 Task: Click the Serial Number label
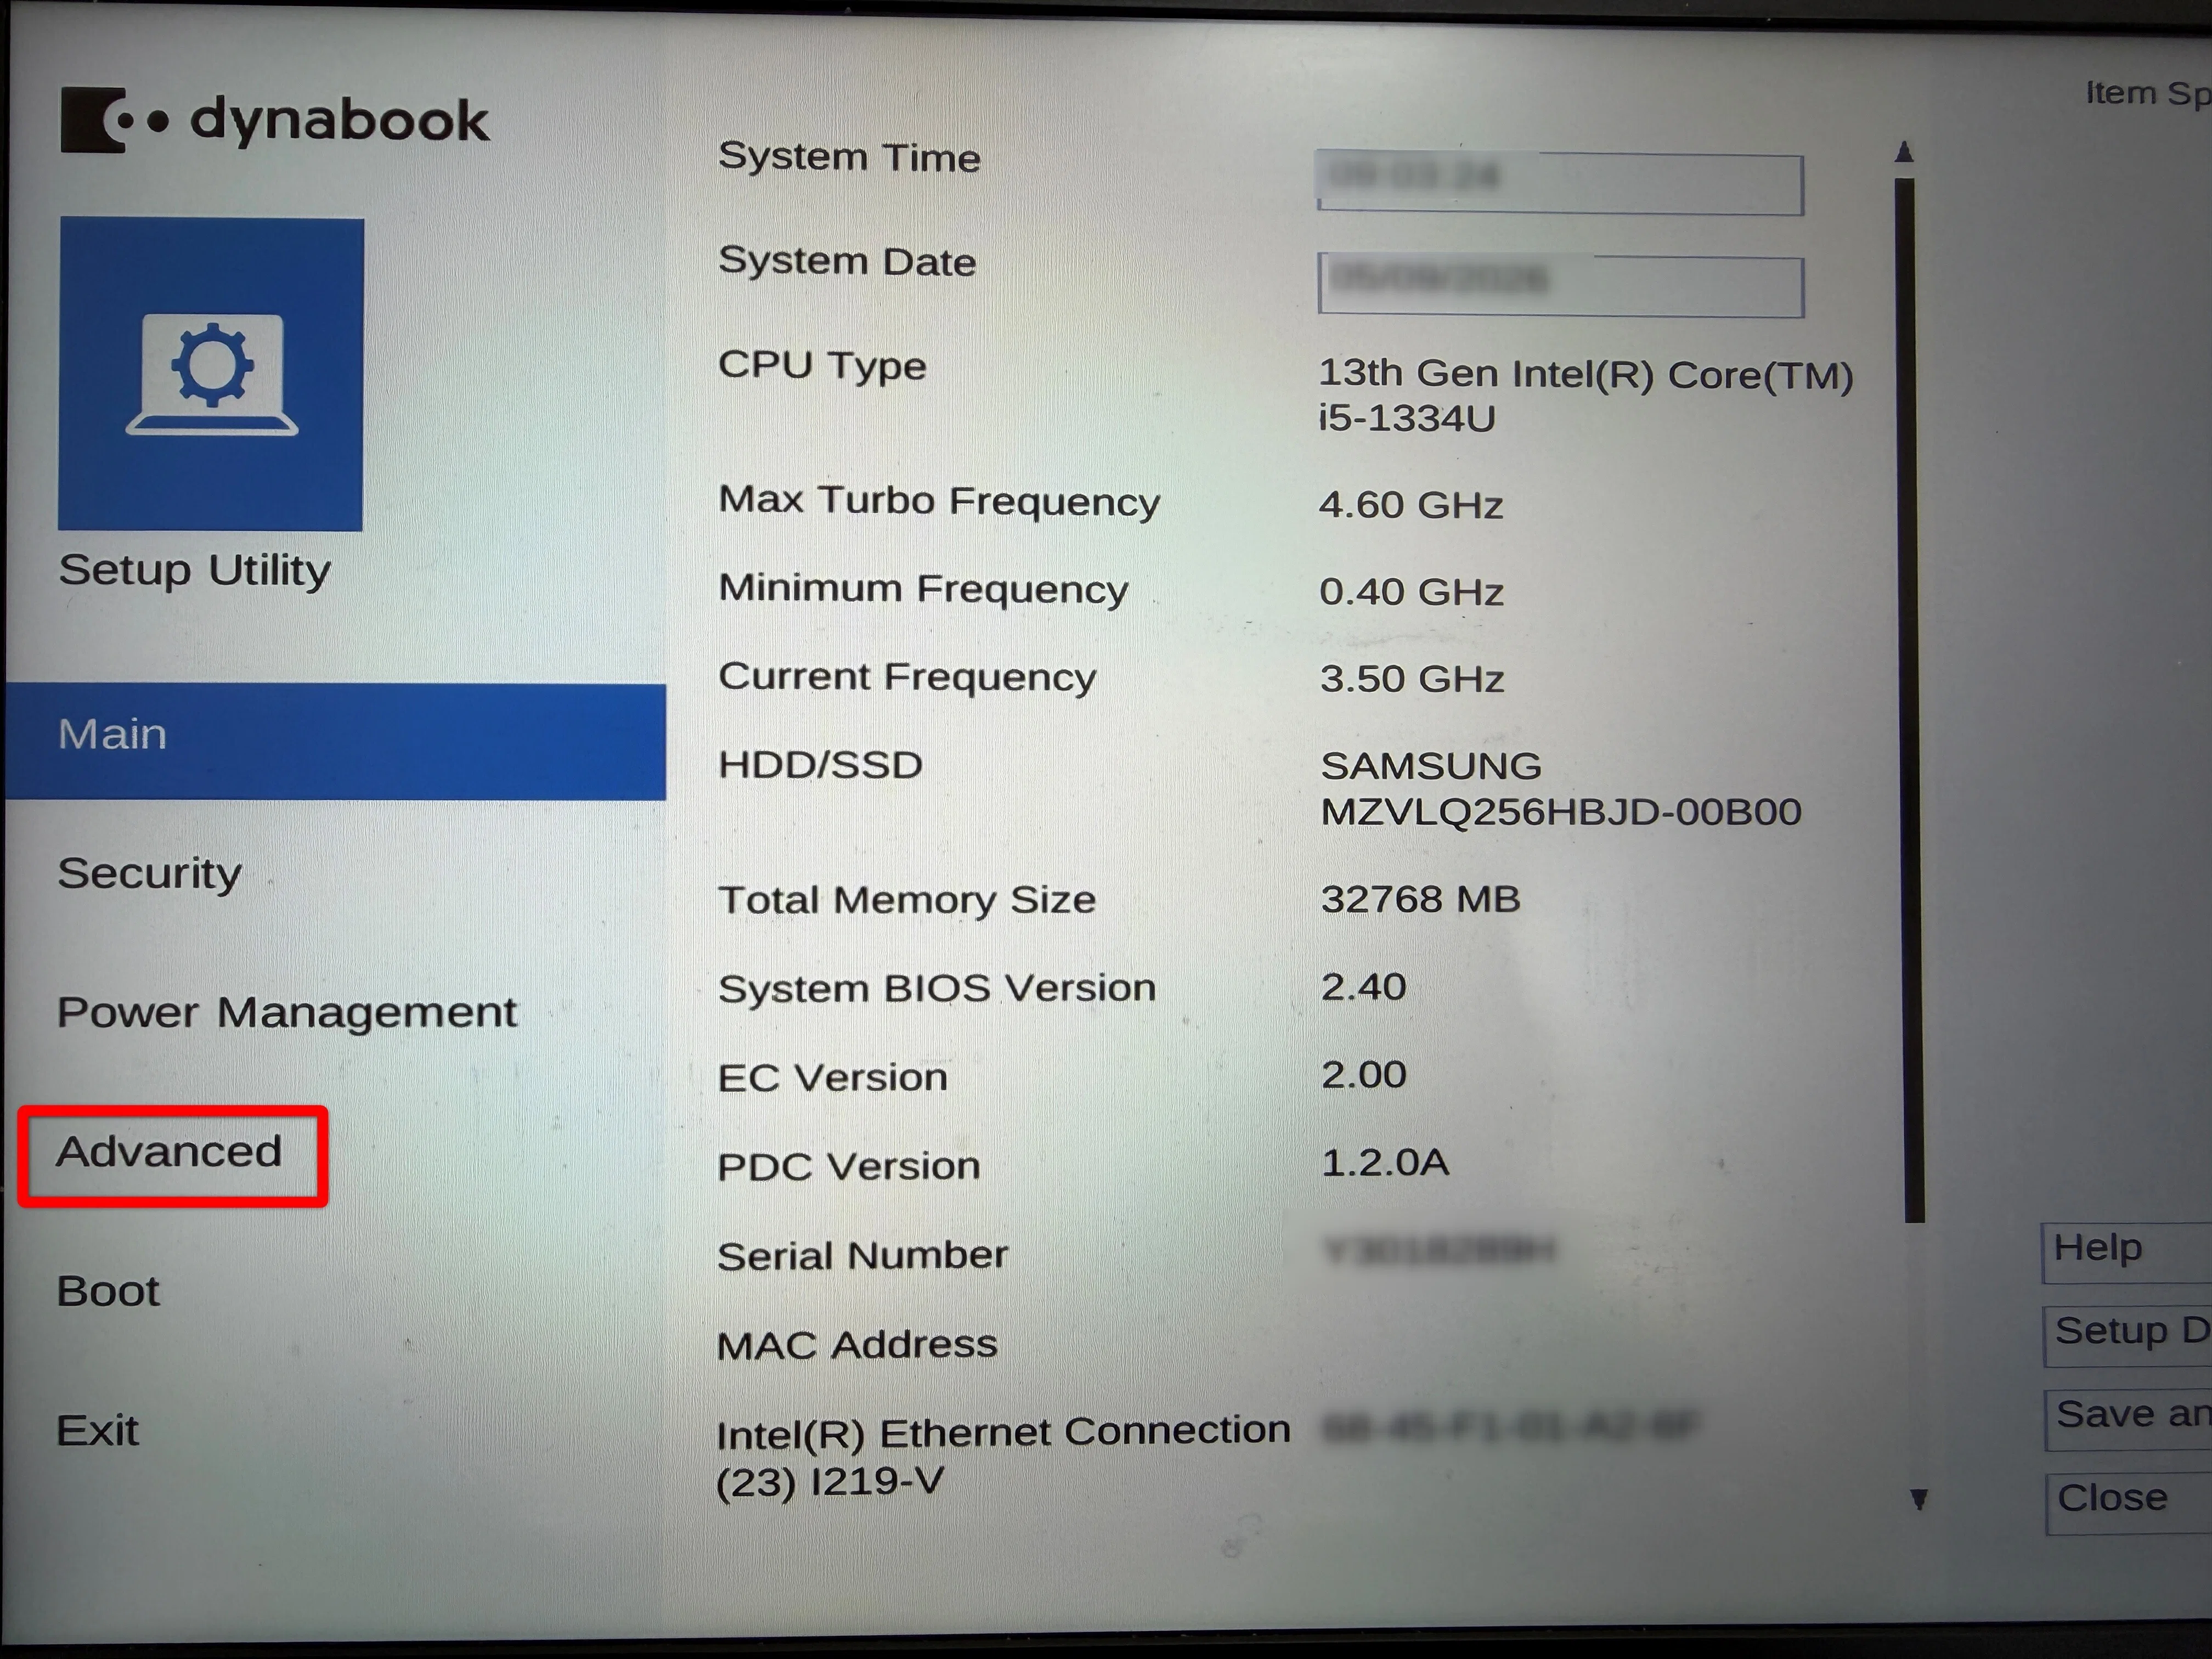tap(862, 1255)
